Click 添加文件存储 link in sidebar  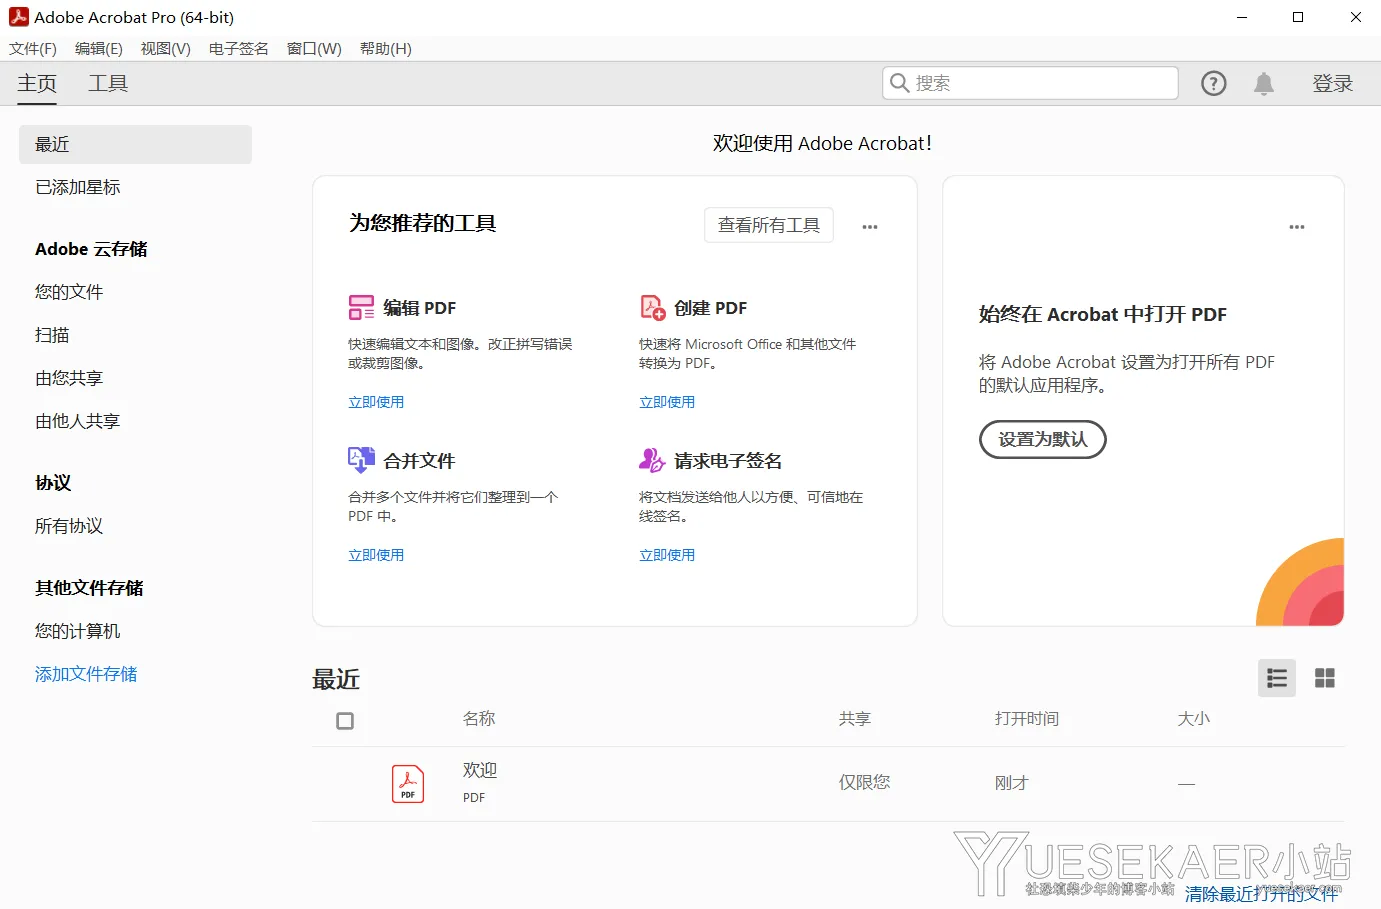tap(86, 674)
